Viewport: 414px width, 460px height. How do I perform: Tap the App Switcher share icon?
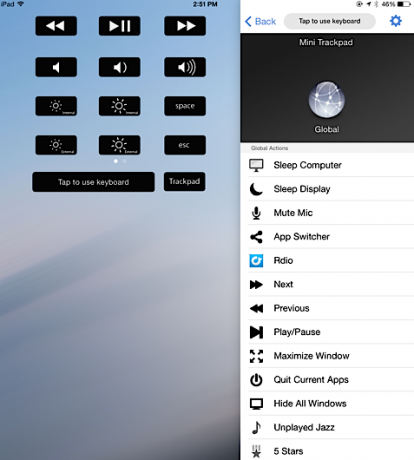(256, 237)
